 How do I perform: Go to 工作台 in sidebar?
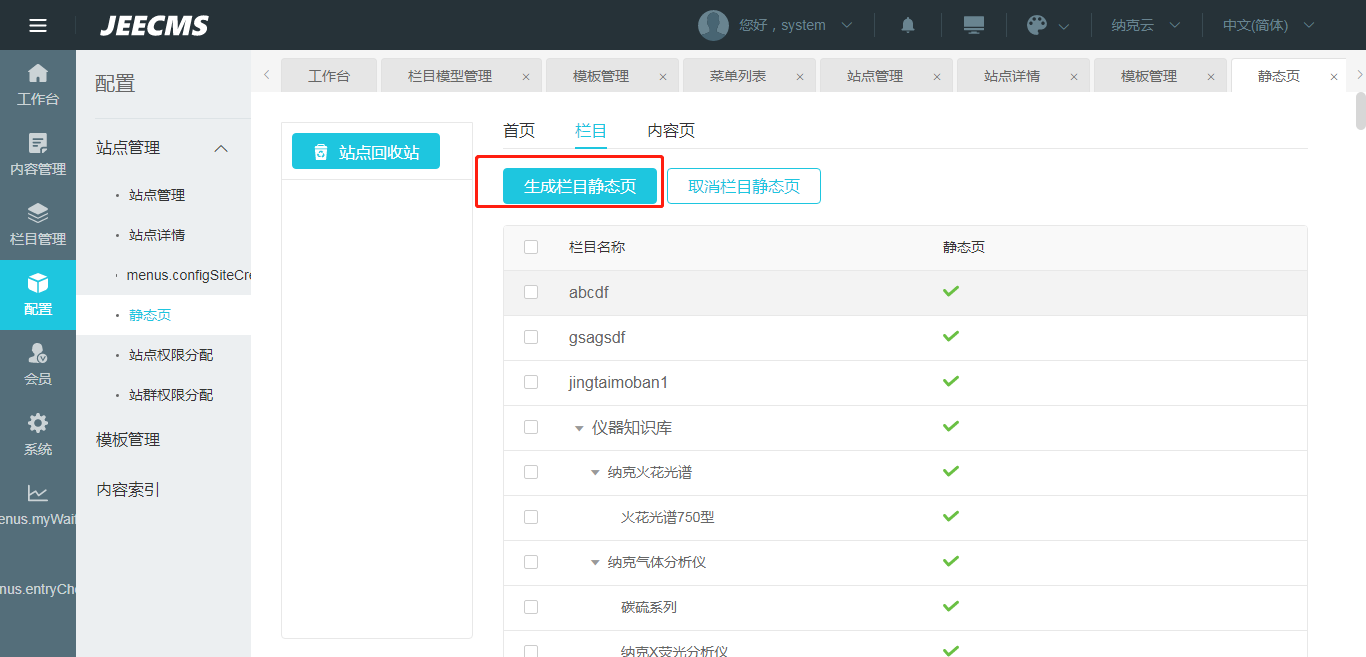(x=38, y=85)
